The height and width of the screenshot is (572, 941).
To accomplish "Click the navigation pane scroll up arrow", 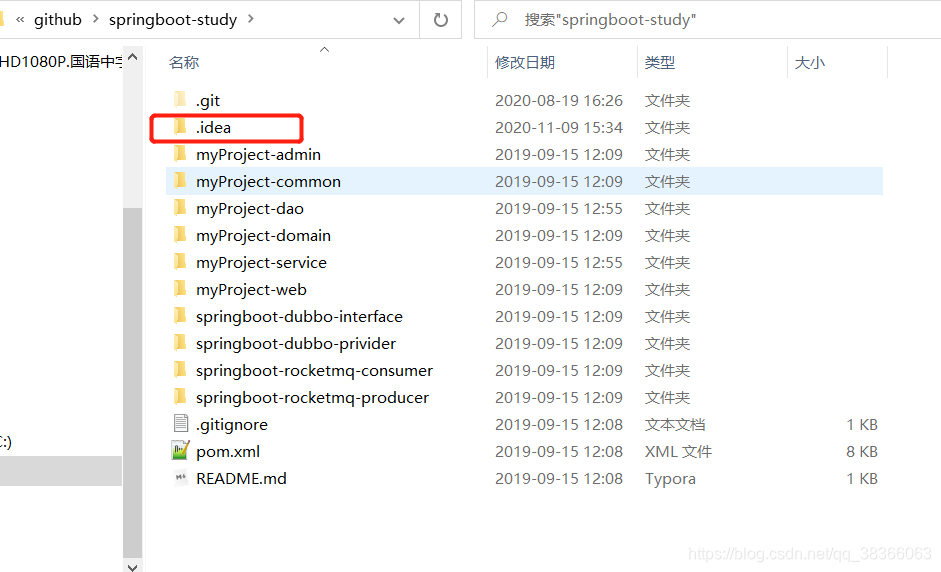I will (x=133, y=58).
